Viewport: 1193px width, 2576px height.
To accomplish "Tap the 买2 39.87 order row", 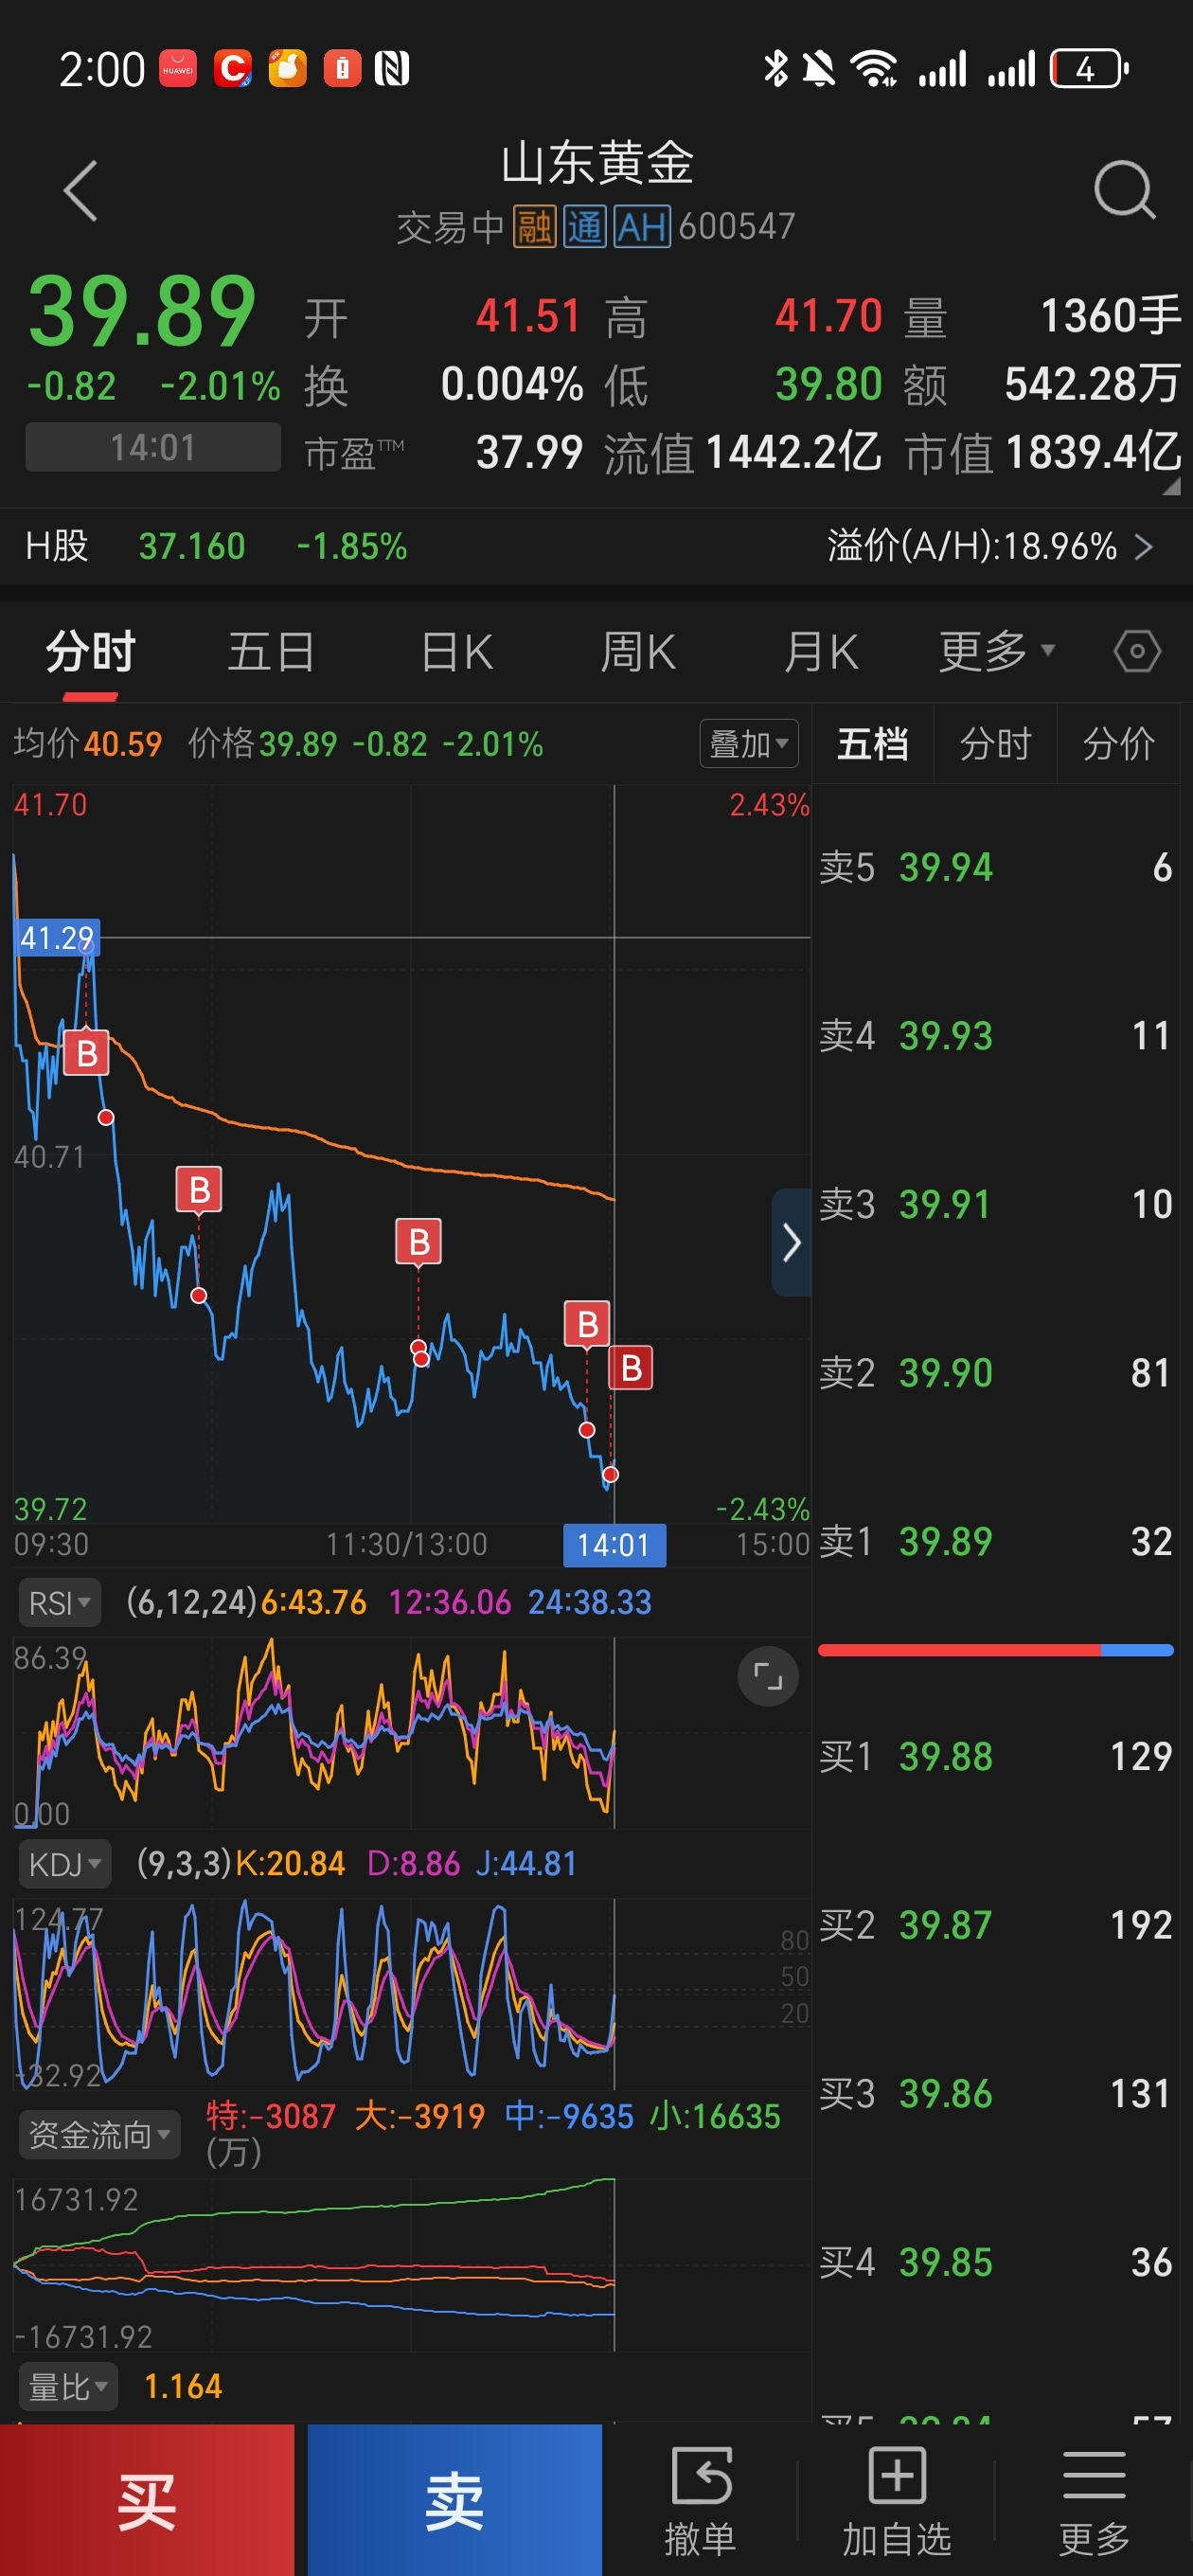I will click(x=995, y=1925).
